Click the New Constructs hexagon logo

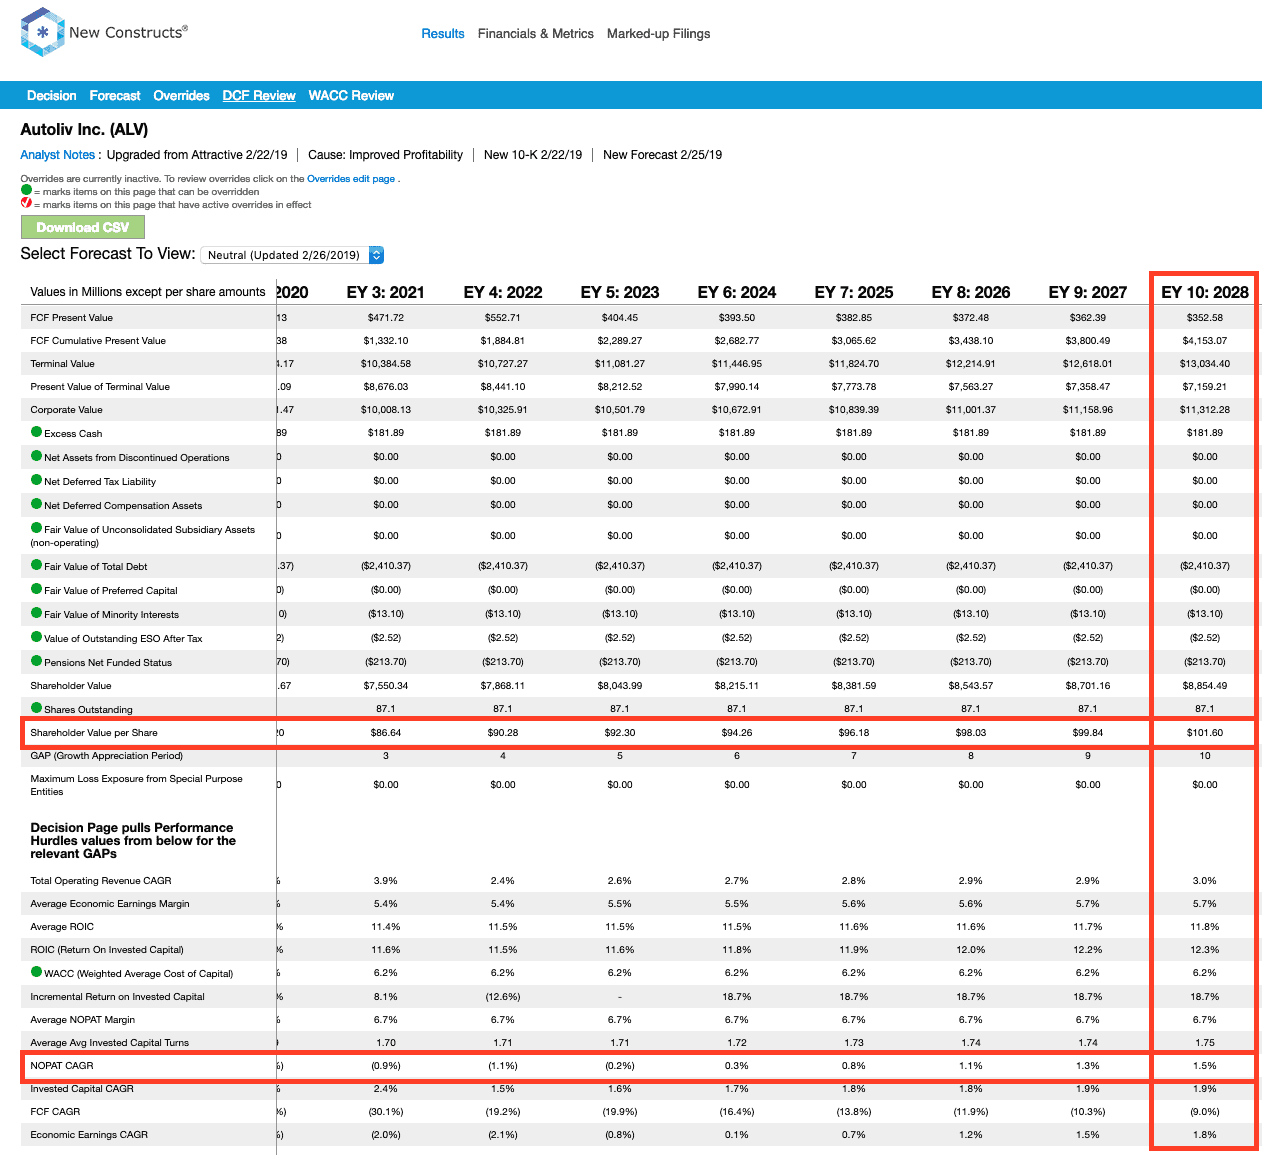42,32
